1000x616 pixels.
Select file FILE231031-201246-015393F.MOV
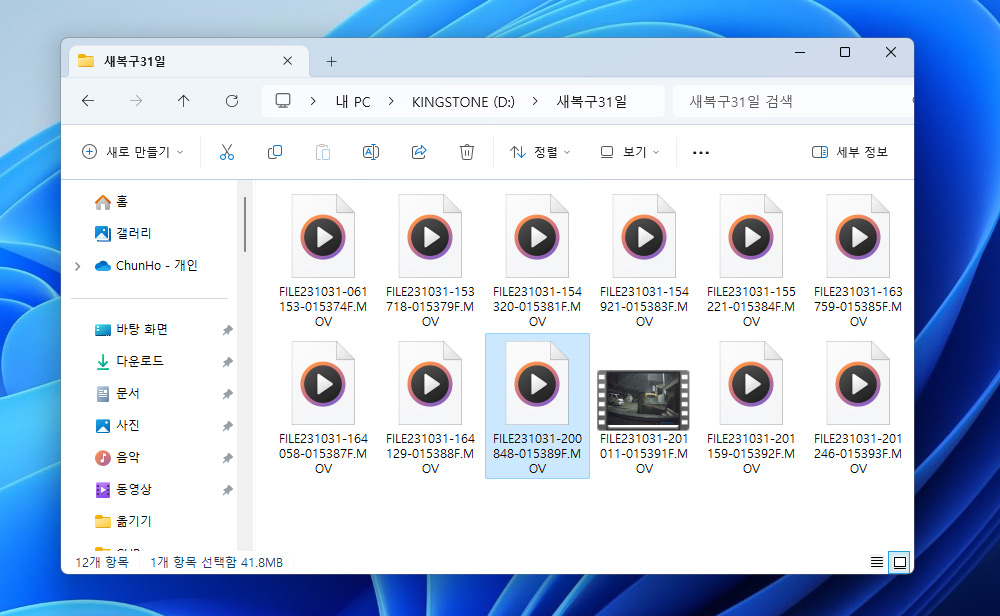(x=858, y=407)
